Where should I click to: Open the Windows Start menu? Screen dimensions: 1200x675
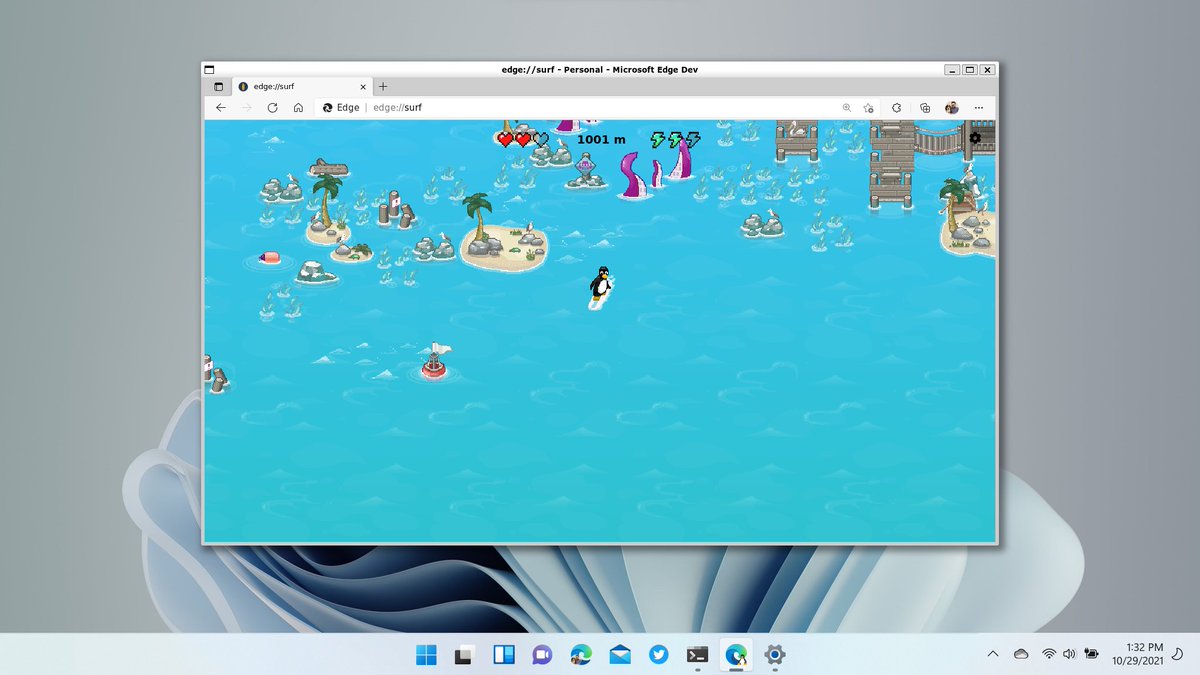tap(426, 655)
